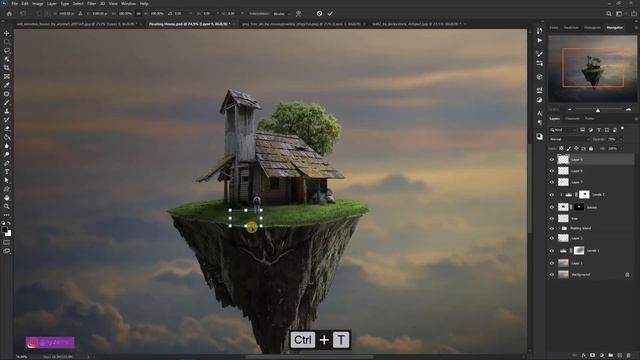
Task: Select the Blur tool
Action: pyautogui.click(x=7, y=145)
